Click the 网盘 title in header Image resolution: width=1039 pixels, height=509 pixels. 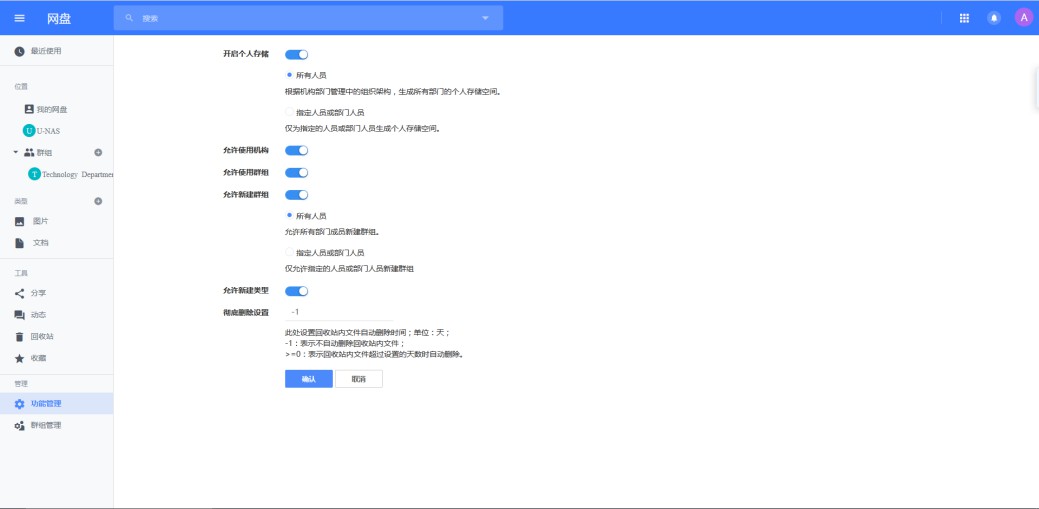59,19
